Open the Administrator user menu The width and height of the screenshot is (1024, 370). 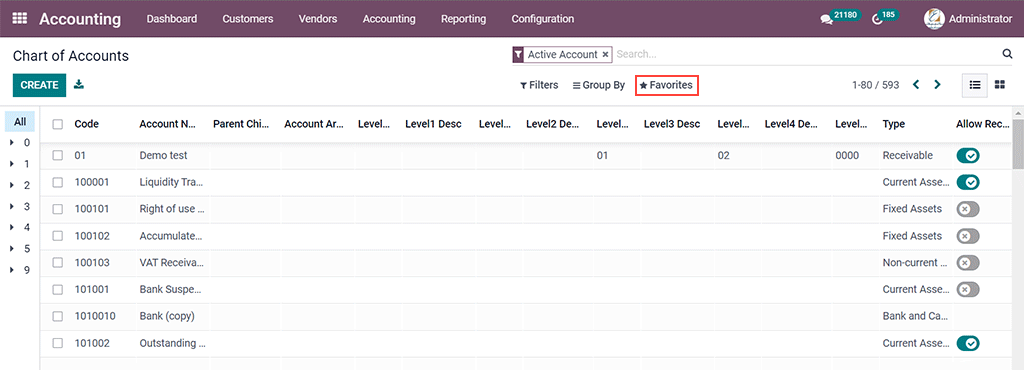(968, 19)
